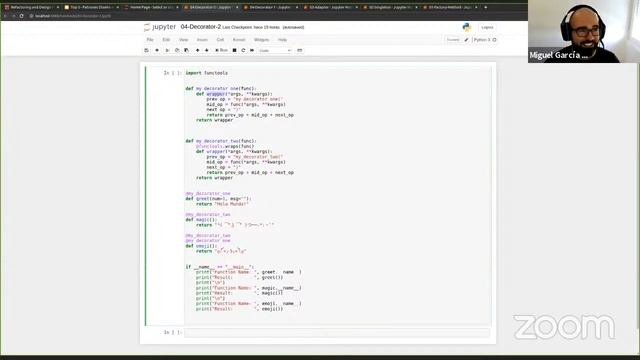Open the cell type Code dropdown
The image size is (640, 360).
point(275,51)
